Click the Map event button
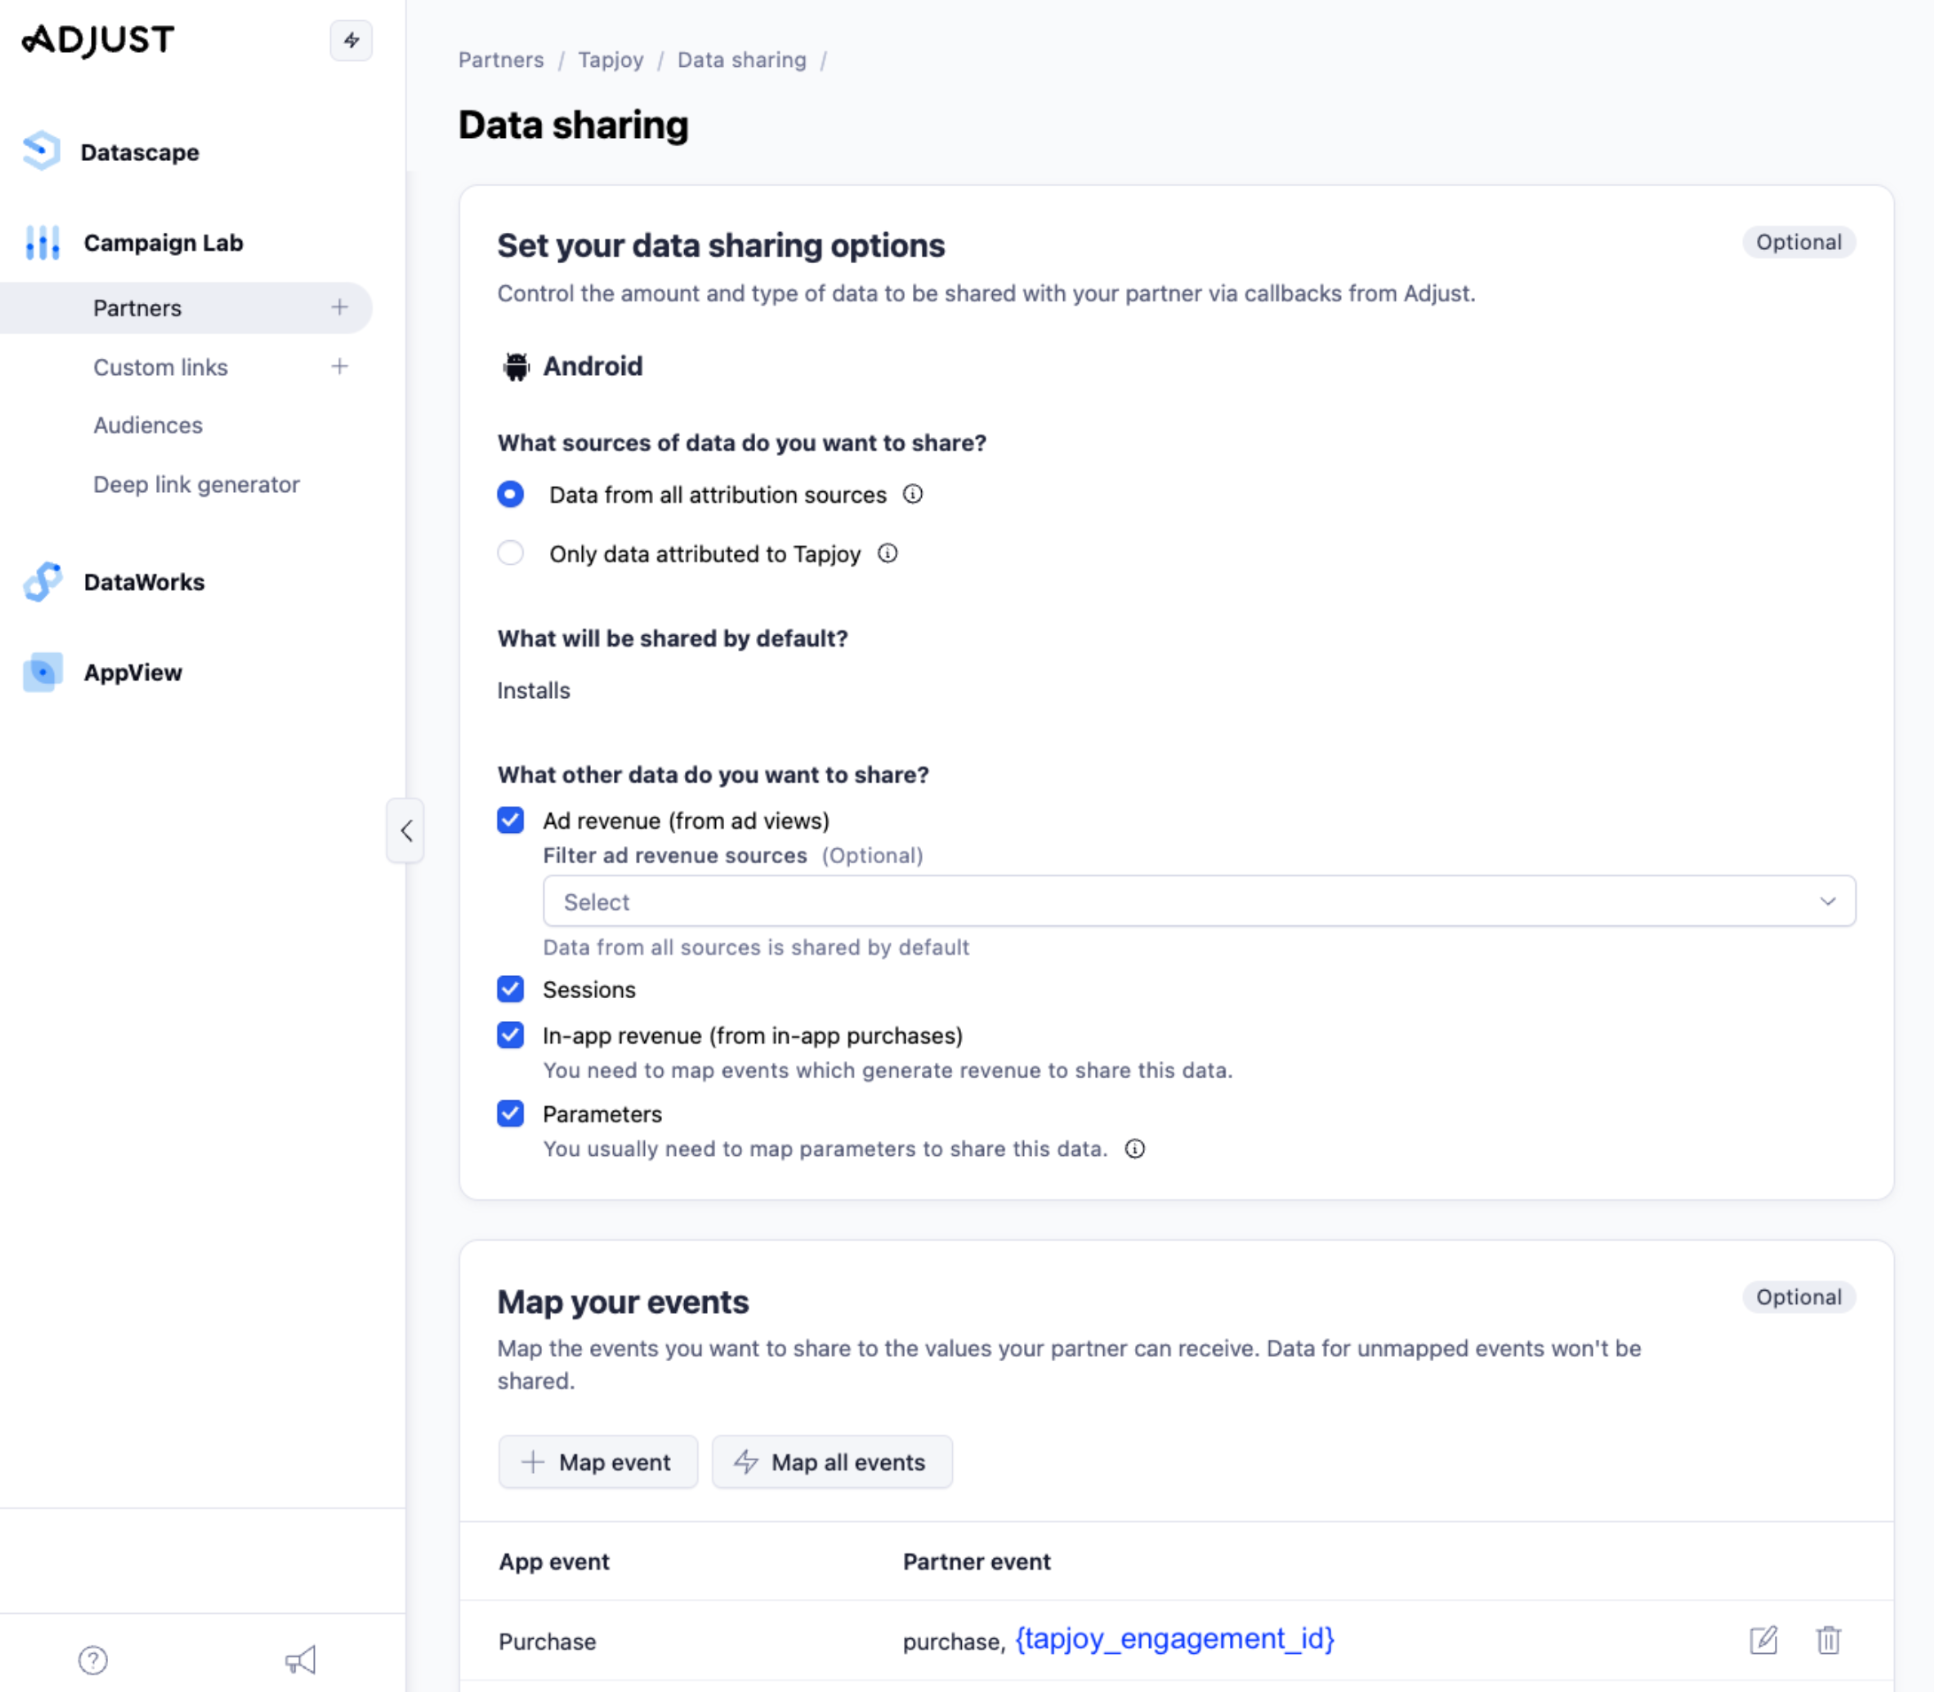The height and width of the screenshot is (1692, 1934). tap(597, 1462)
